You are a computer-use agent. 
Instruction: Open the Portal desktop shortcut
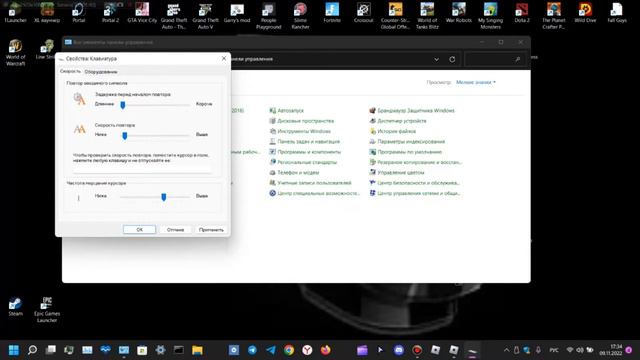point(78,13)
